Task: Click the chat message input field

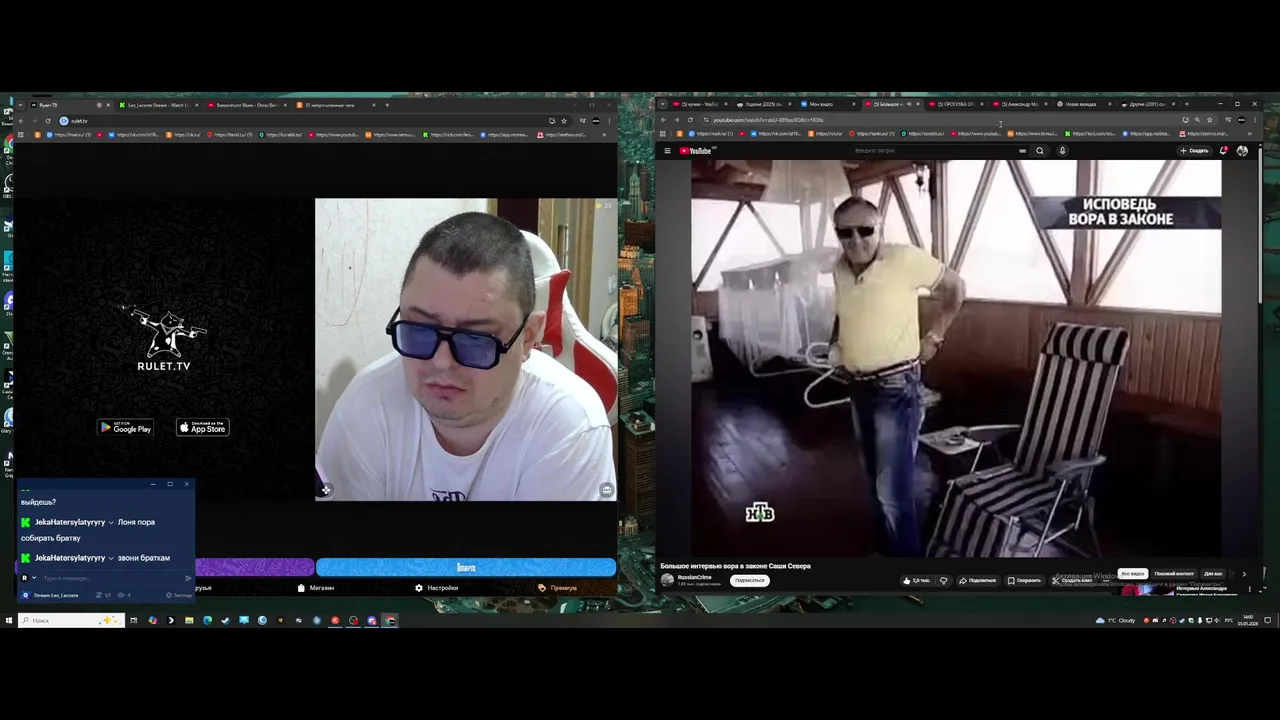Action: (x=110, y=578)
